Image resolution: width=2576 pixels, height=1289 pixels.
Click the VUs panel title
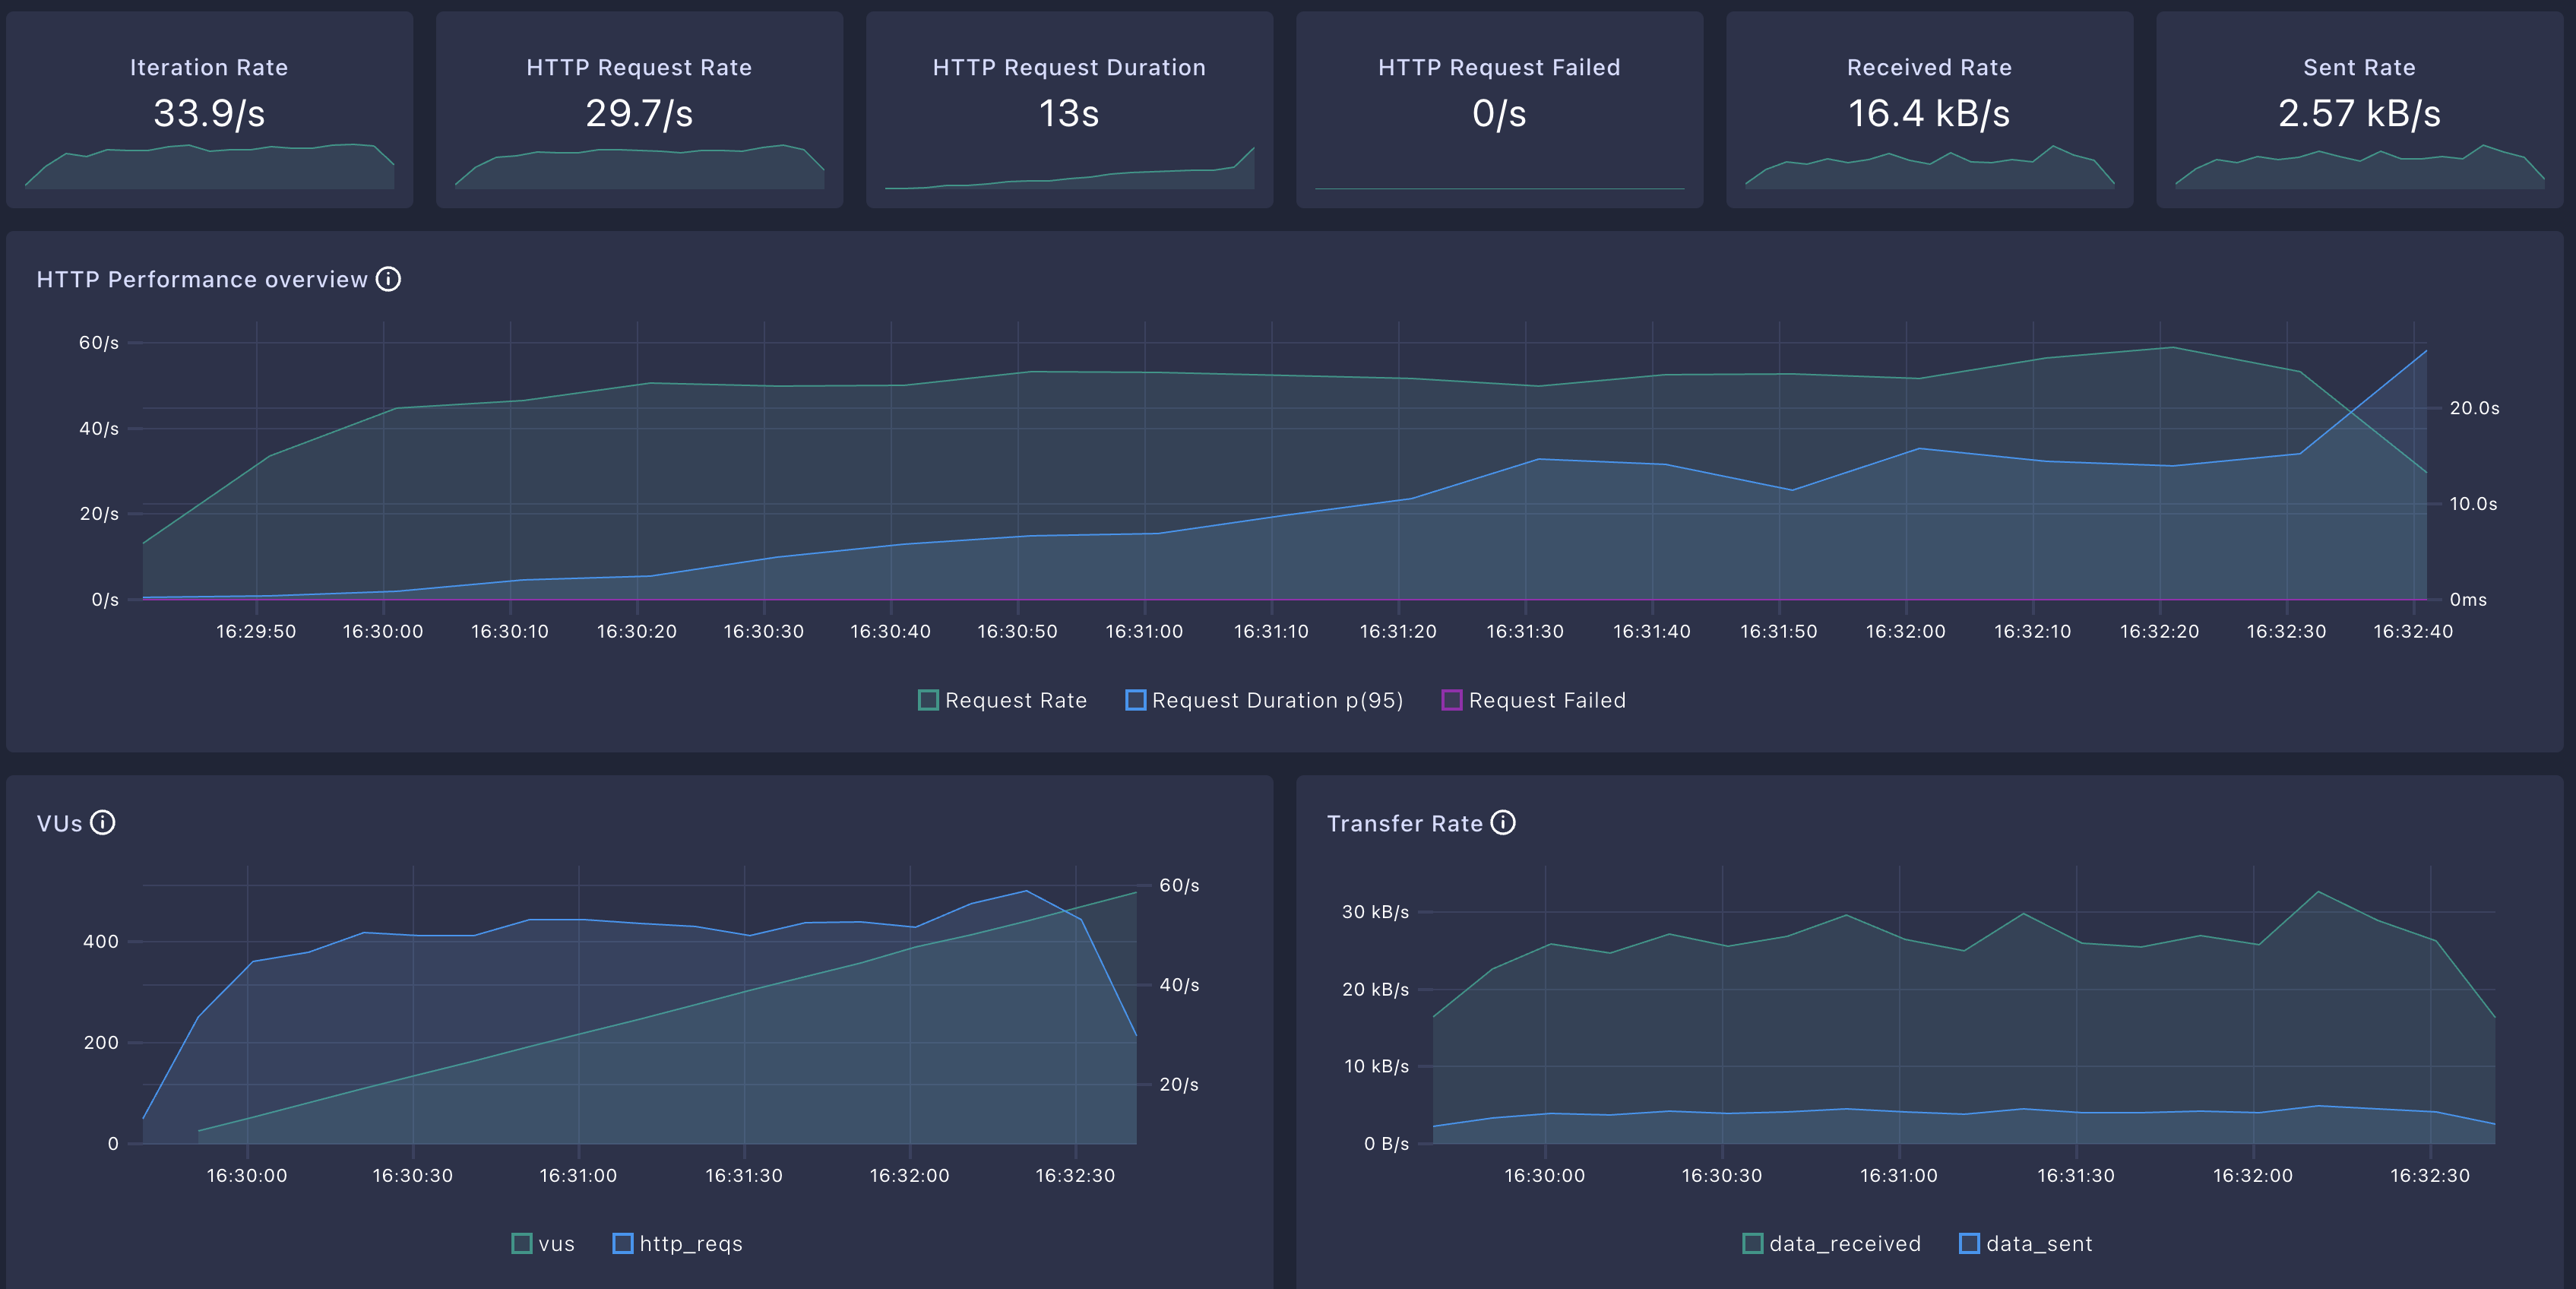click(59, 823)
